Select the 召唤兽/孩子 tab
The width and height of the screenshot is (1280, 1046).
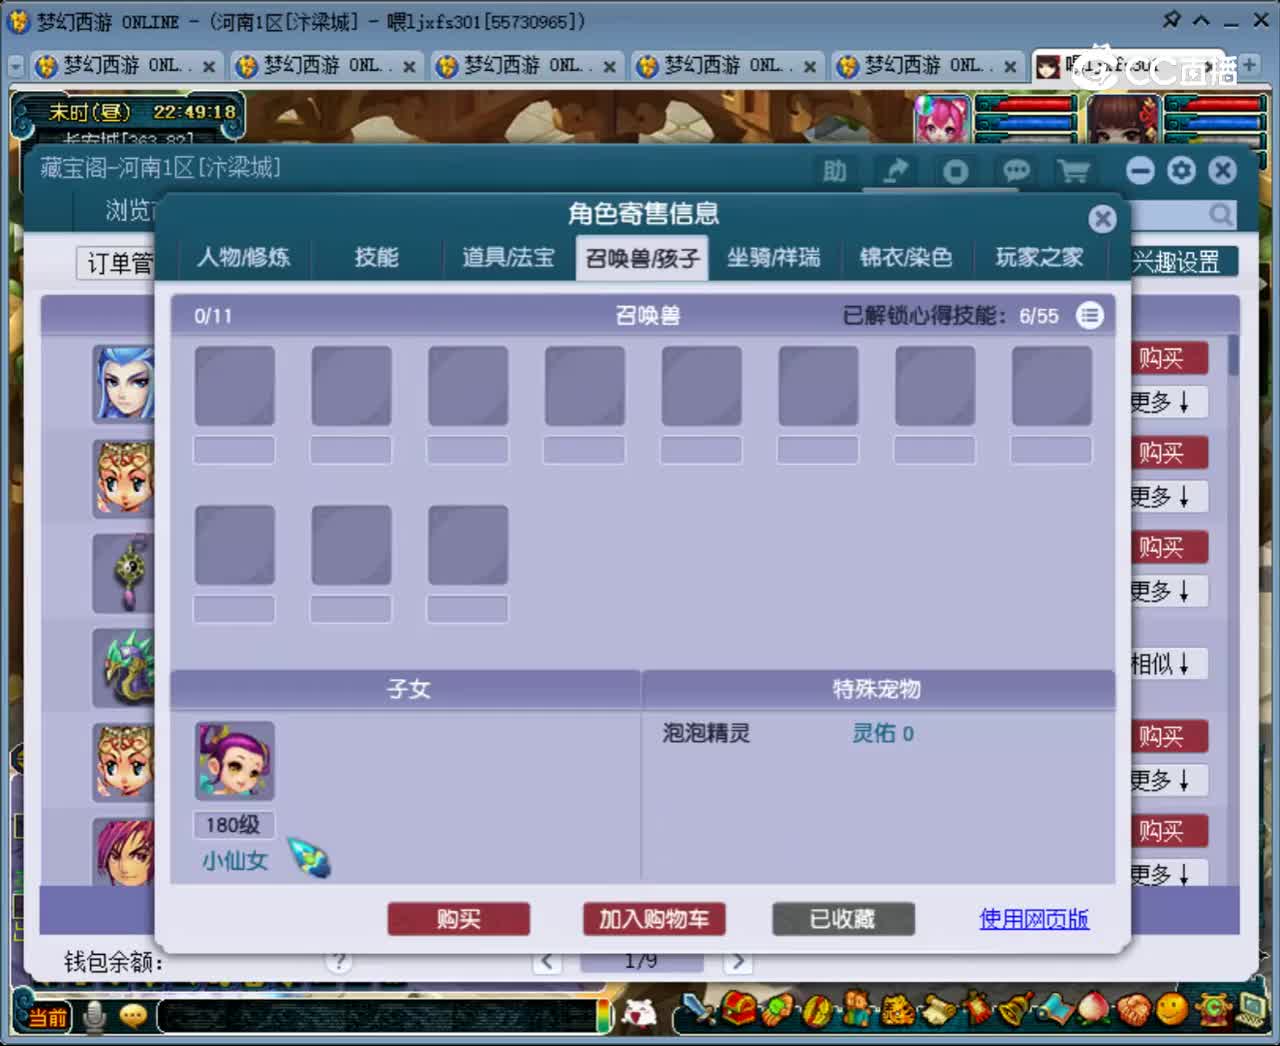642,258
